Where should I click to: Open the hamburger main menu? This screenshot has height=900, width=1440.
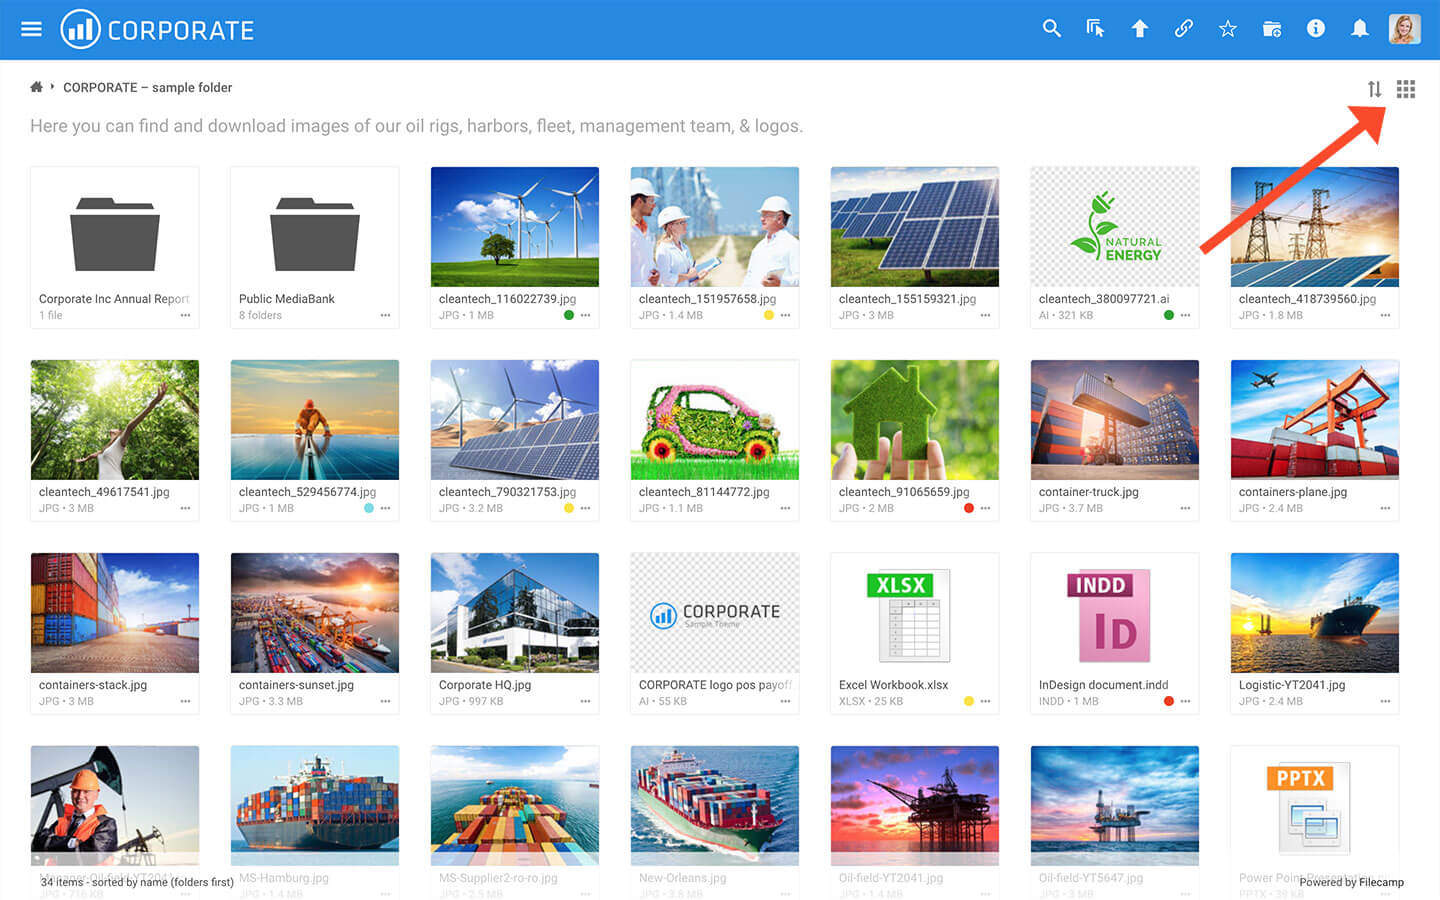click(x=31, y=29)
